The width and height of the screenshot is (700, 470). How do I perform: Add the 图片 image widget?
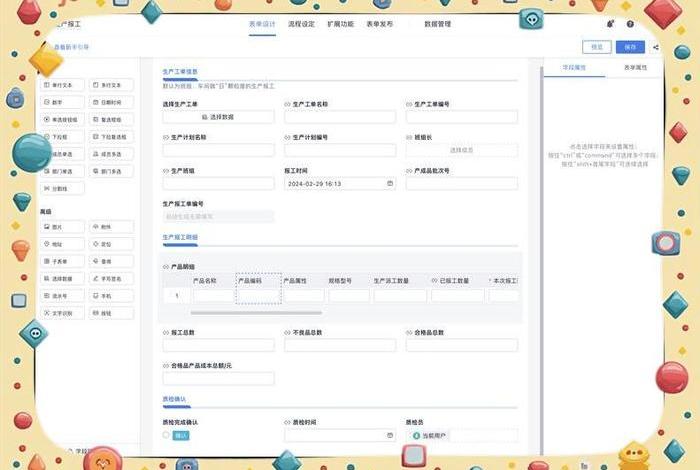62,227
